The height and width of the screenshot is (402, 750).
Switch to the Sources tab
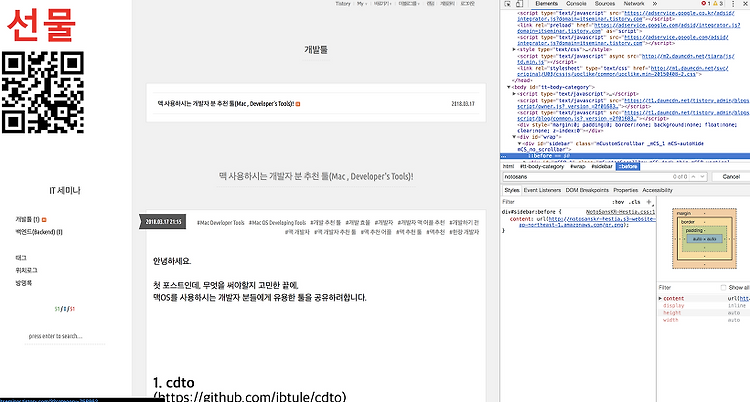click(x=605, y=3)
